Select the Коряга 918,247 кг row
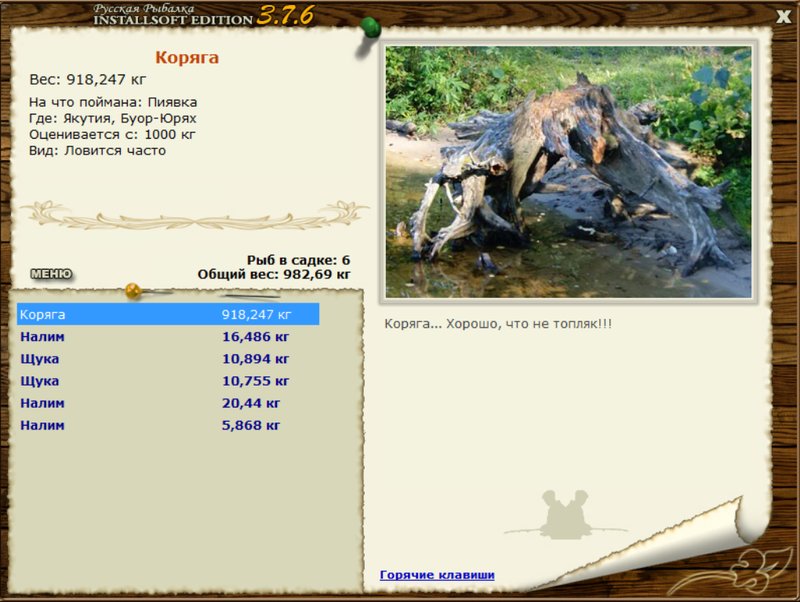The image size is (800, 602). click(x=168, y=314)
